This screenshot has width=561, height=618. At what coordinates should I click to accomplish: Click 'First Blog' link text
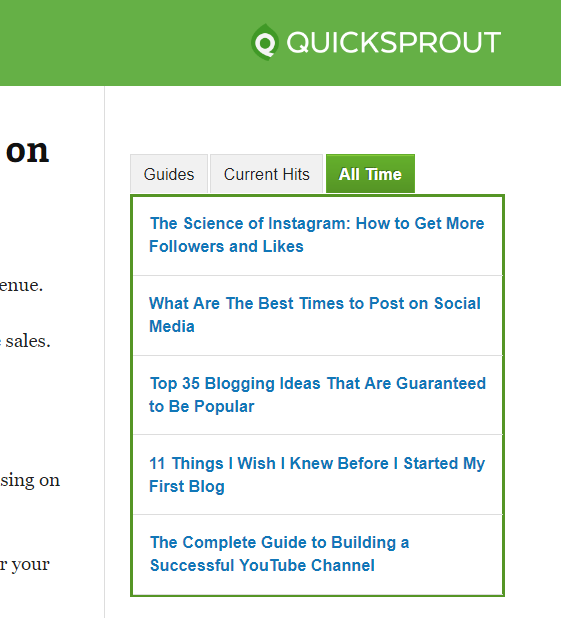[x=187, y=487]
